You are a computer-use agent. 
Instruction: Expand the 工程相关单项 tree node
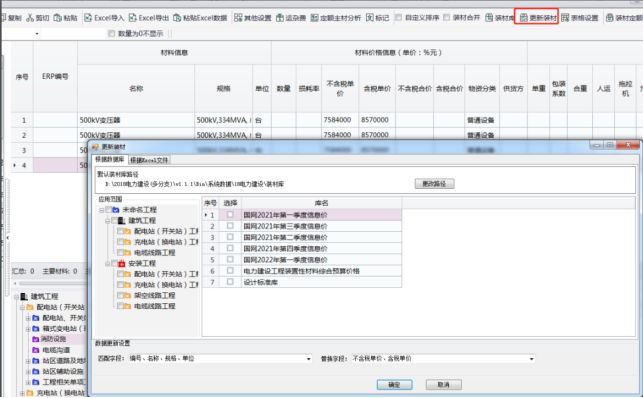[x=28, y=382]
